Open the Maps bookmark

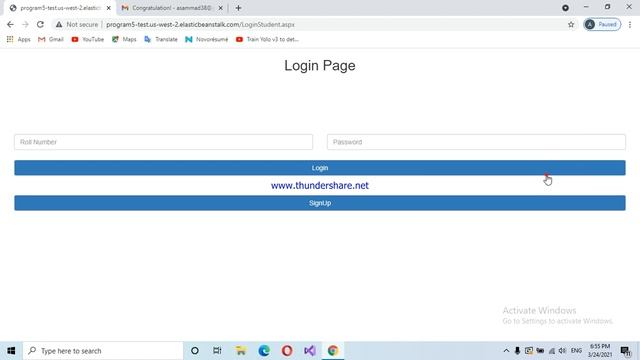(x=124, y=39)
